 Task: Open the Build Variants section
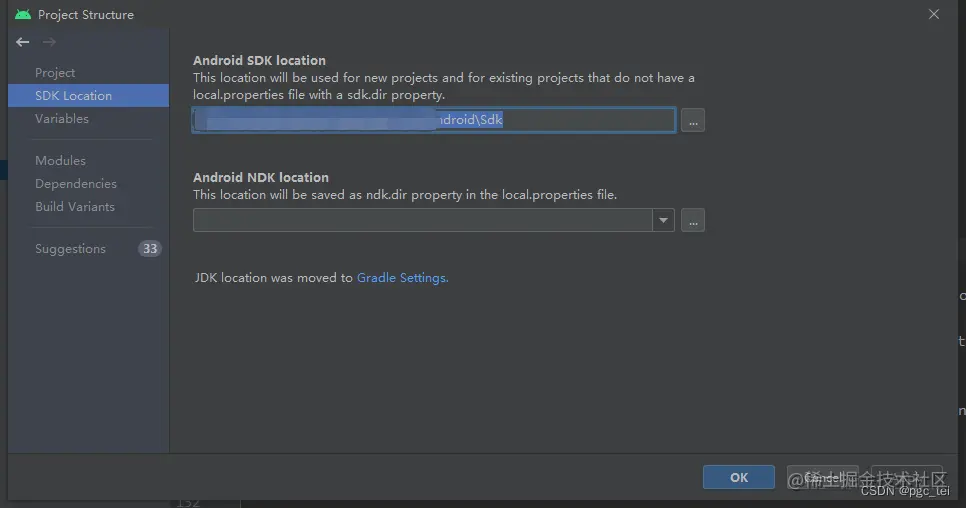pyautogui.click(x=75, y=206)
